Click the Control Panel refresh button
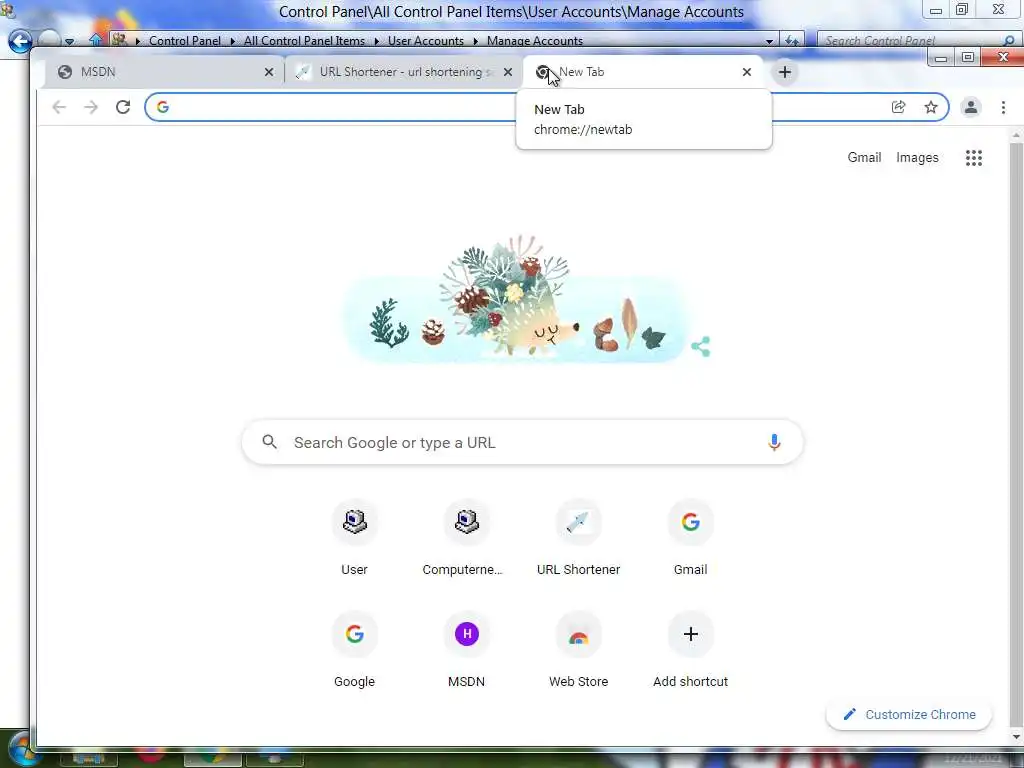1024x768 pixels. (x=792, y=40)
